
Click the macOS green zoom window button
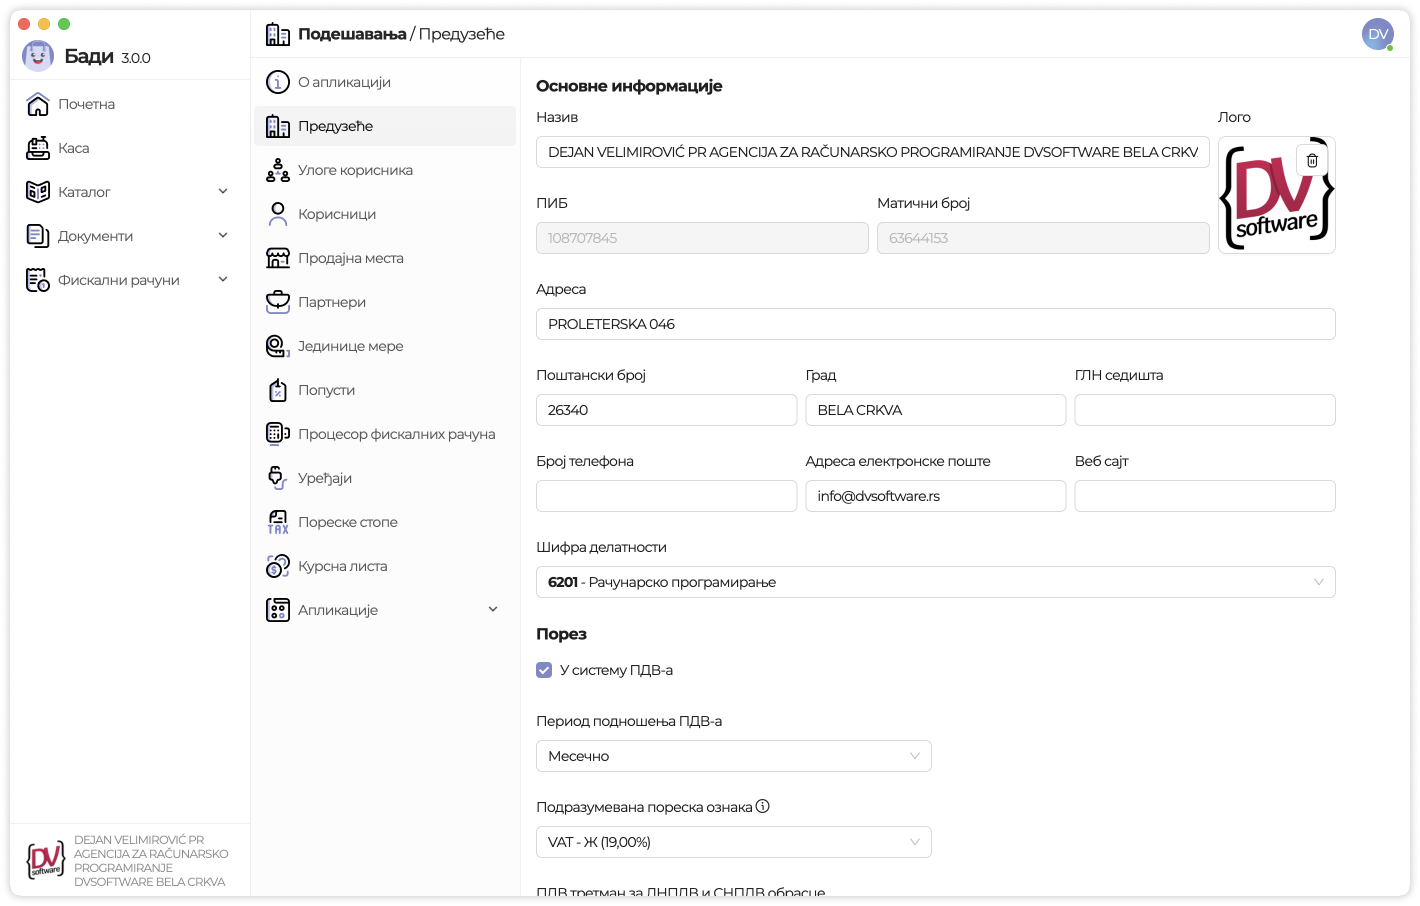[64, 24]
